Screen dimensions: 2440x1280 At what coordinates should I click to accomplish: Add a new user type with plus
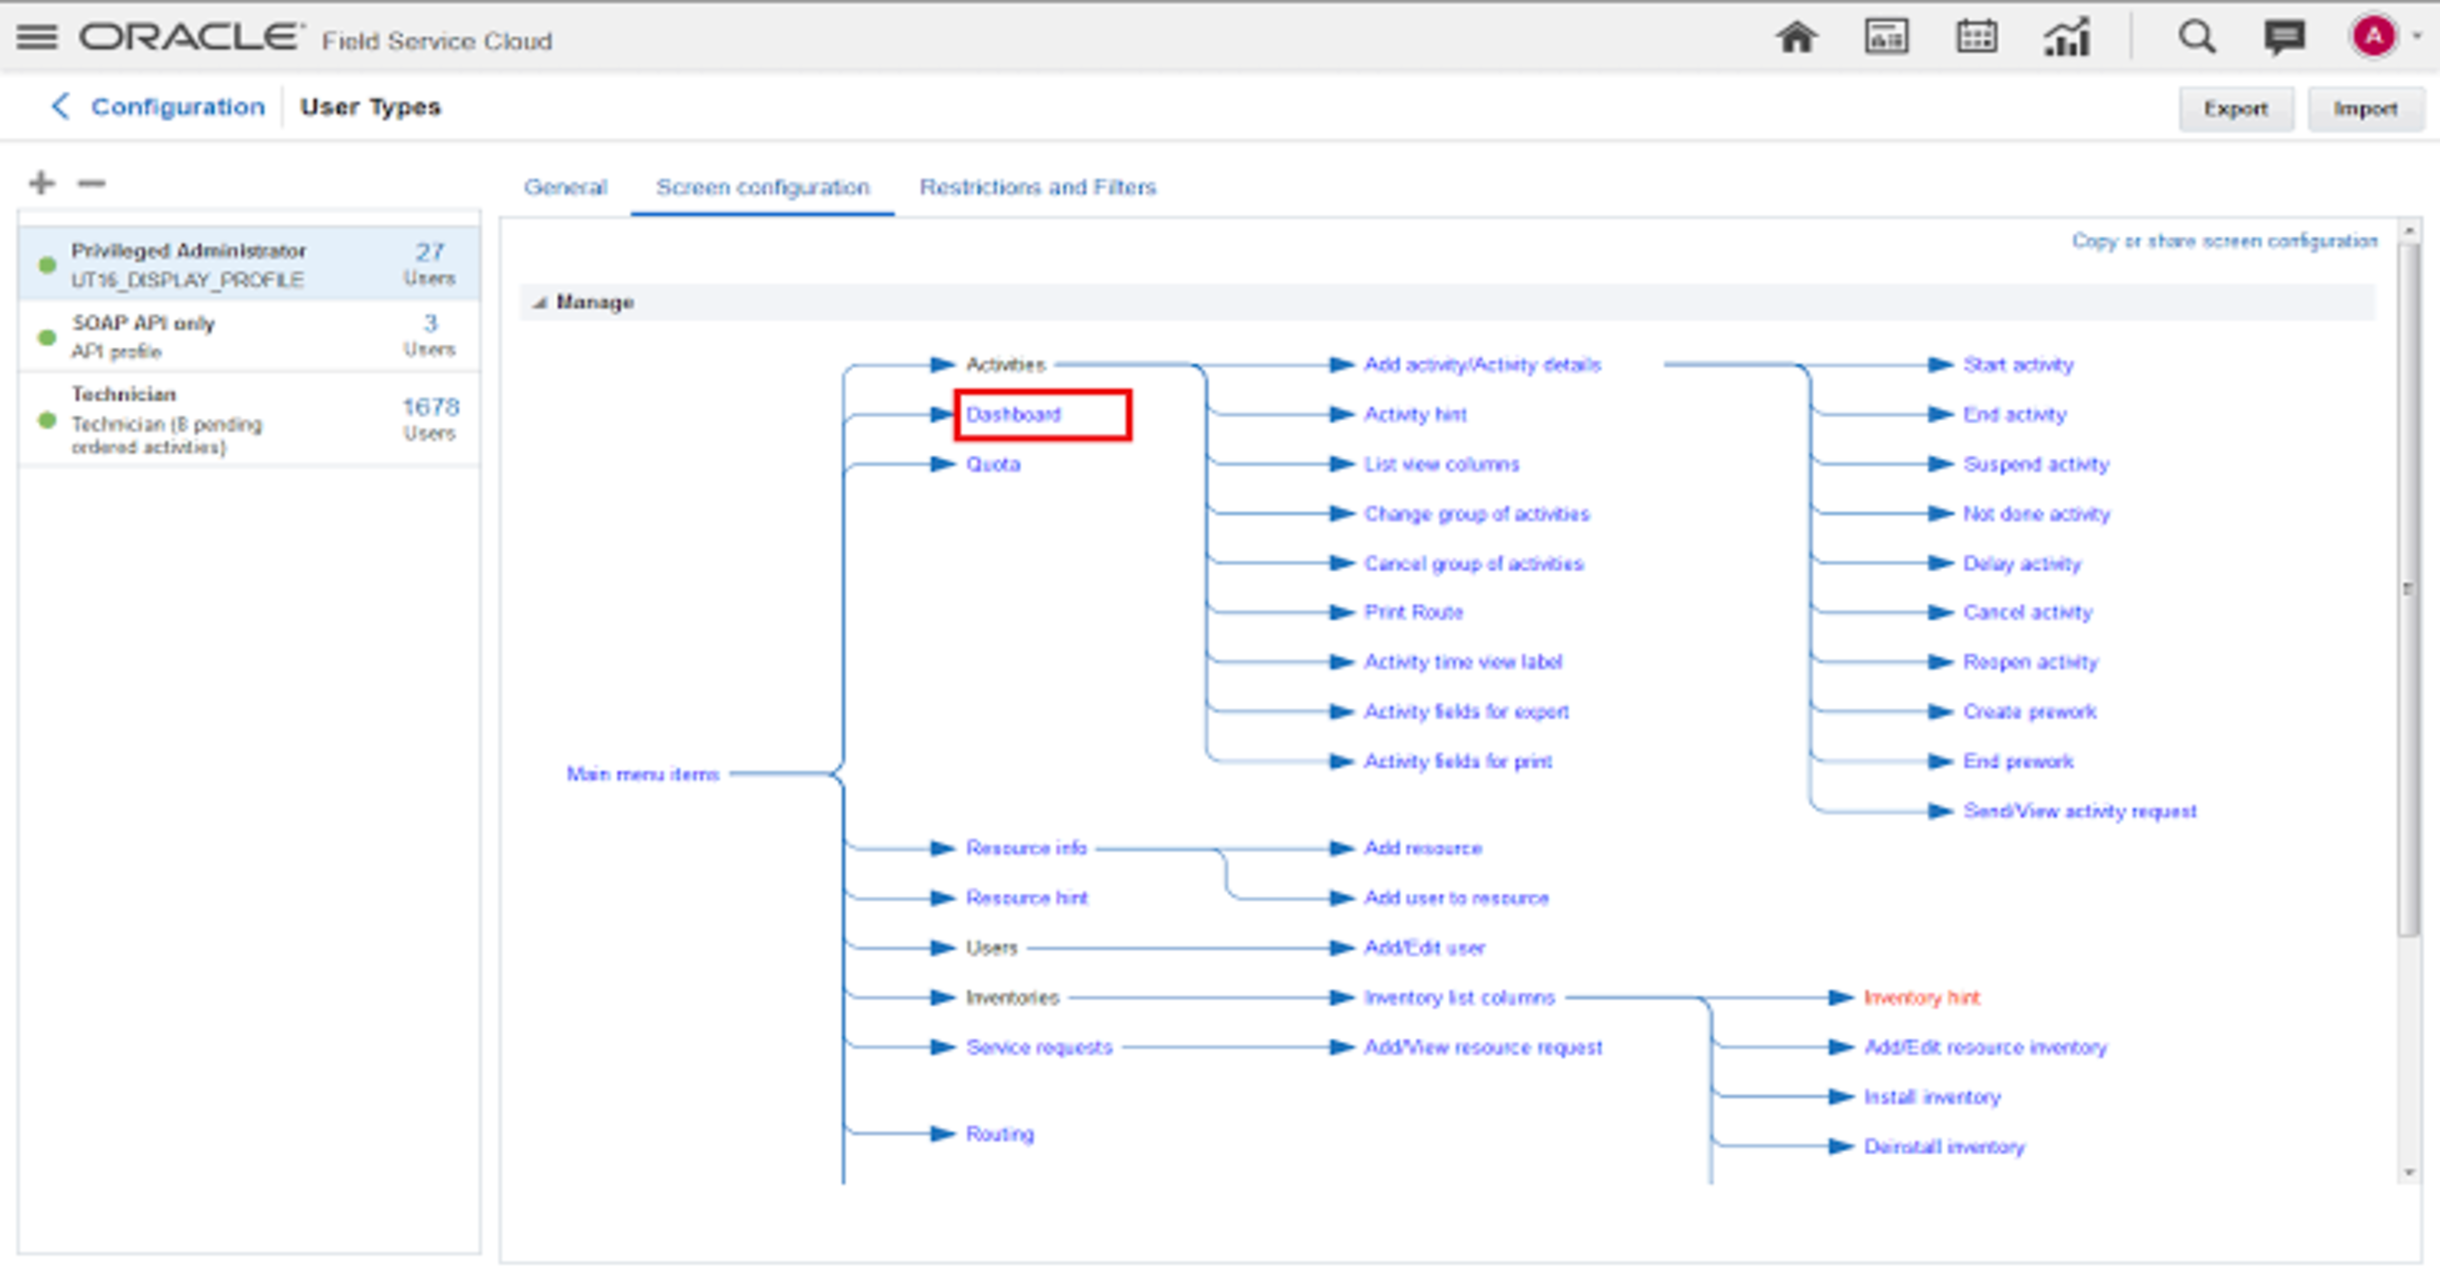(42, 183)
